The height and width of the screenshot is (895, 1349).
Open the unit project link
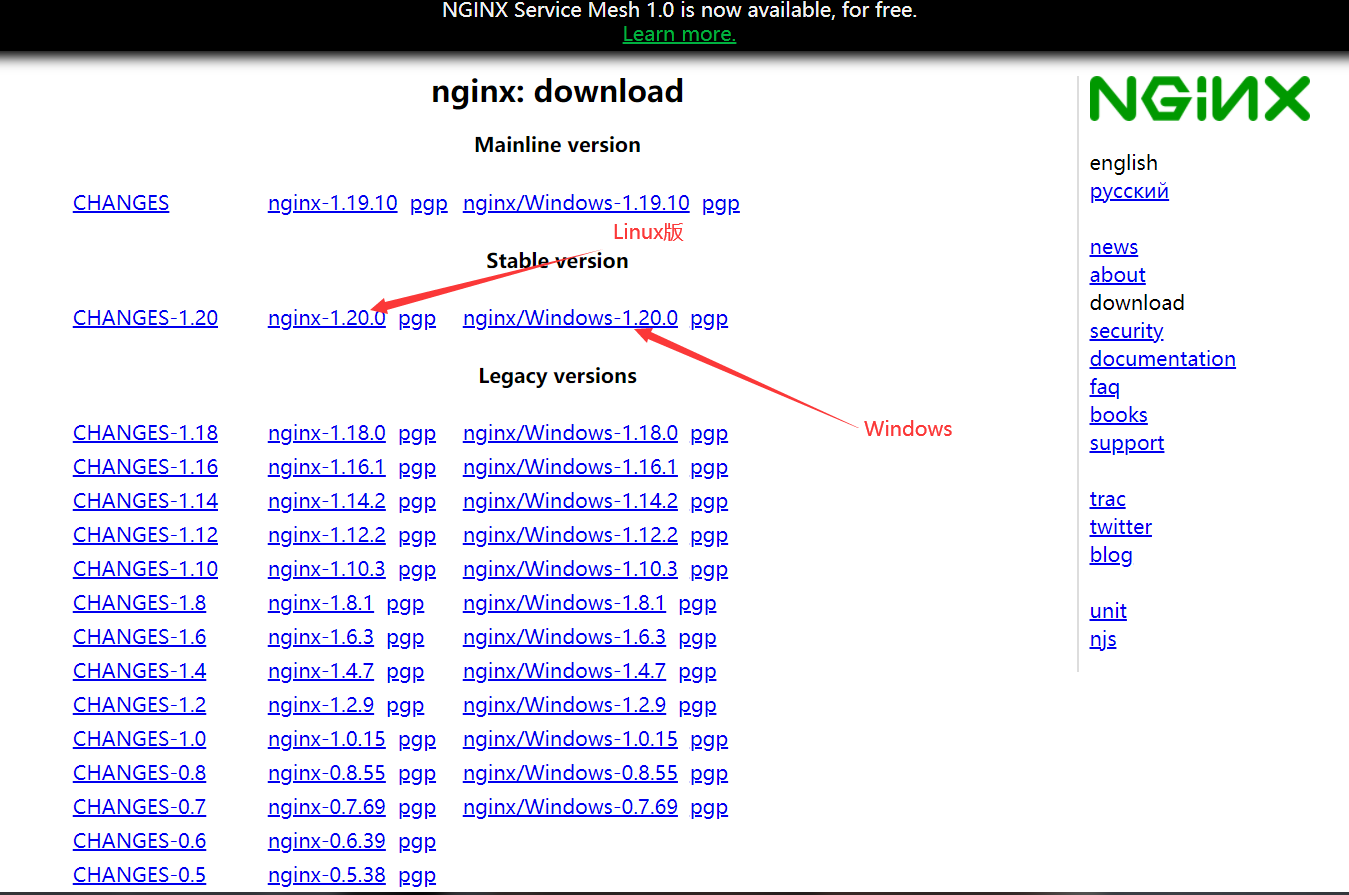click(1108, 611)
